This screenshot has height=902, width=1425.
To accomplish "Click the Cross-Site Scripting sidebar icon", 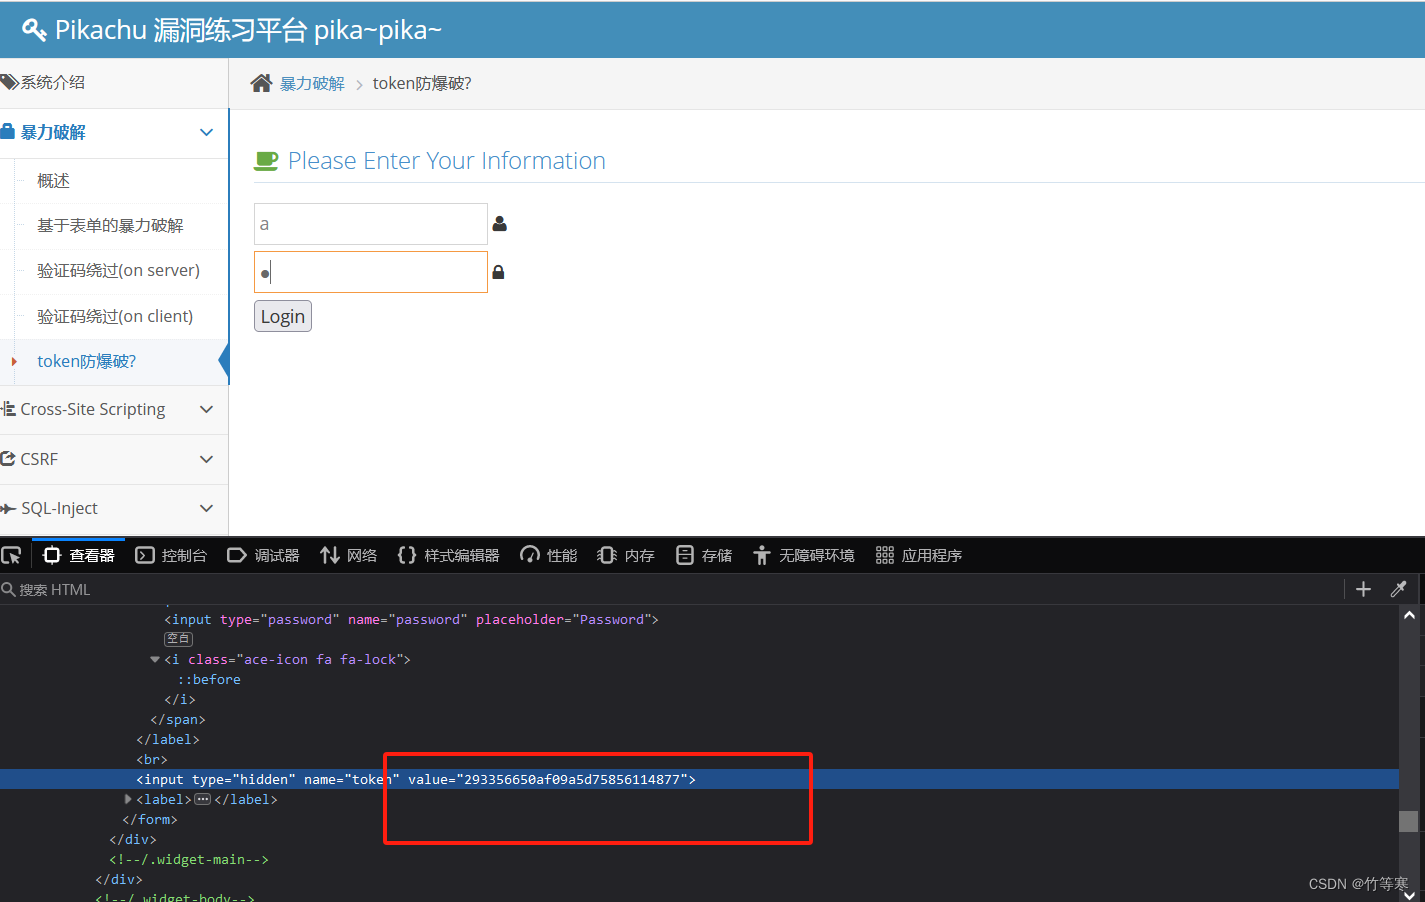I will click(x=8, y=409).
